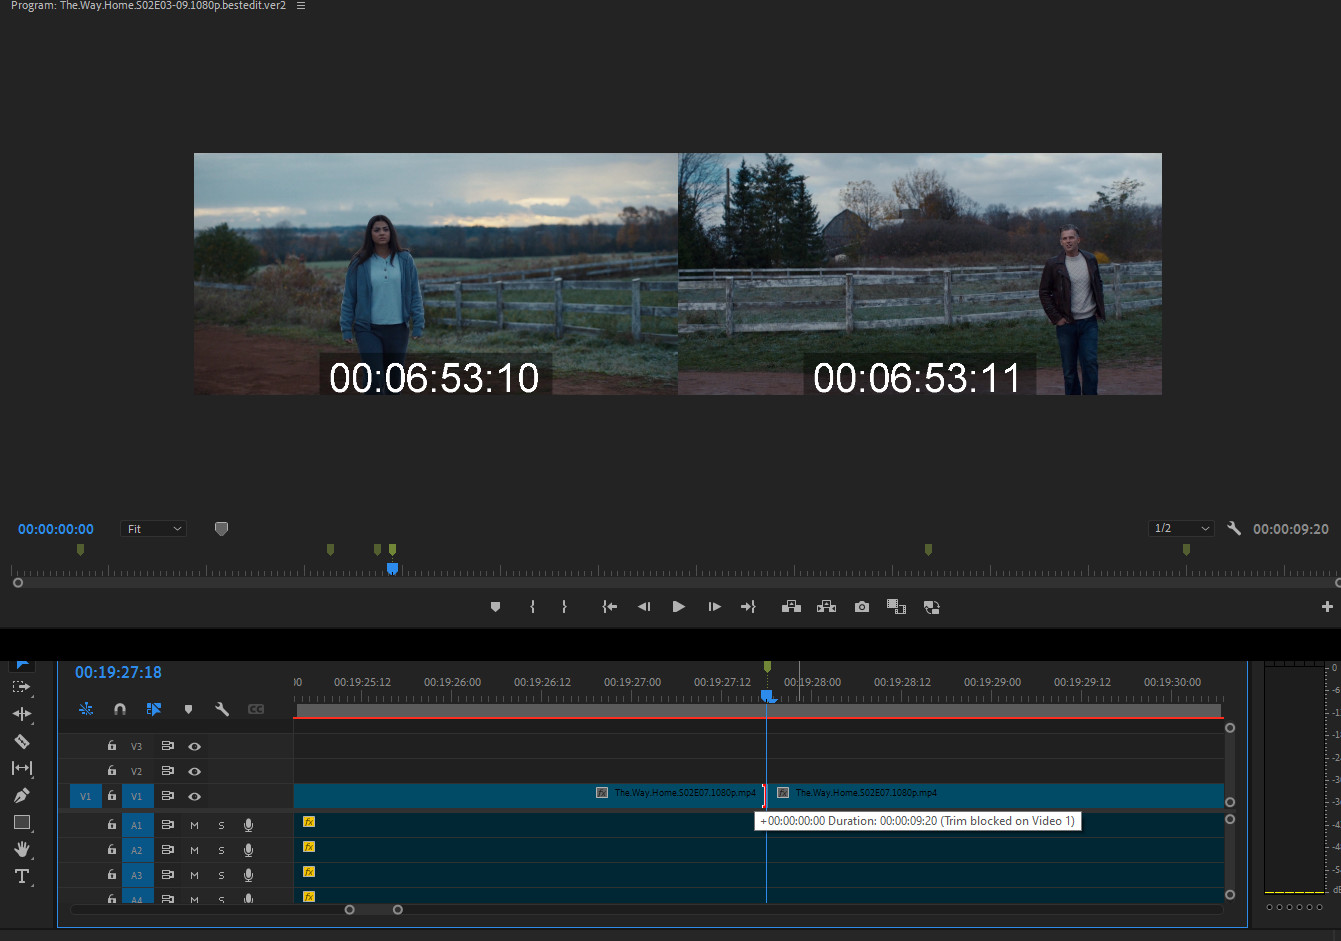Click the Lift button
Viewport: 1341px width, 941px height.
click(x=791, y=607)
